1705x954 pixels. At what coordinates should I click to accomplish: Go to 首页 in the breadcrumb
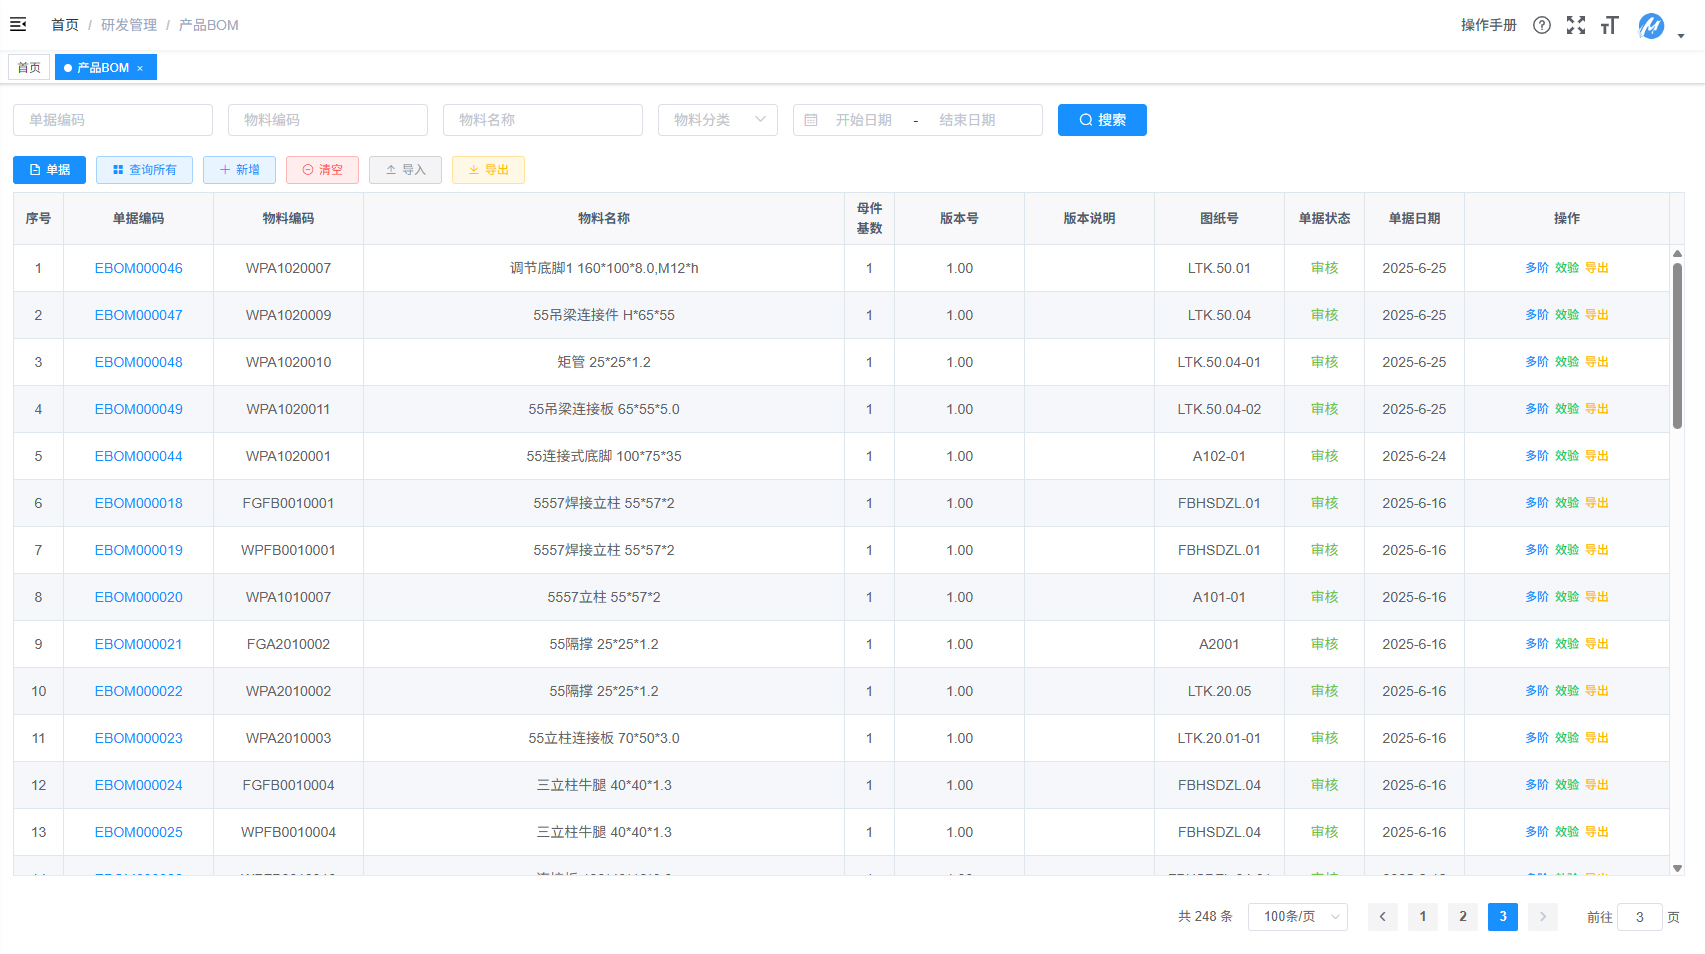pyautogui.click(x=65, y=25)
